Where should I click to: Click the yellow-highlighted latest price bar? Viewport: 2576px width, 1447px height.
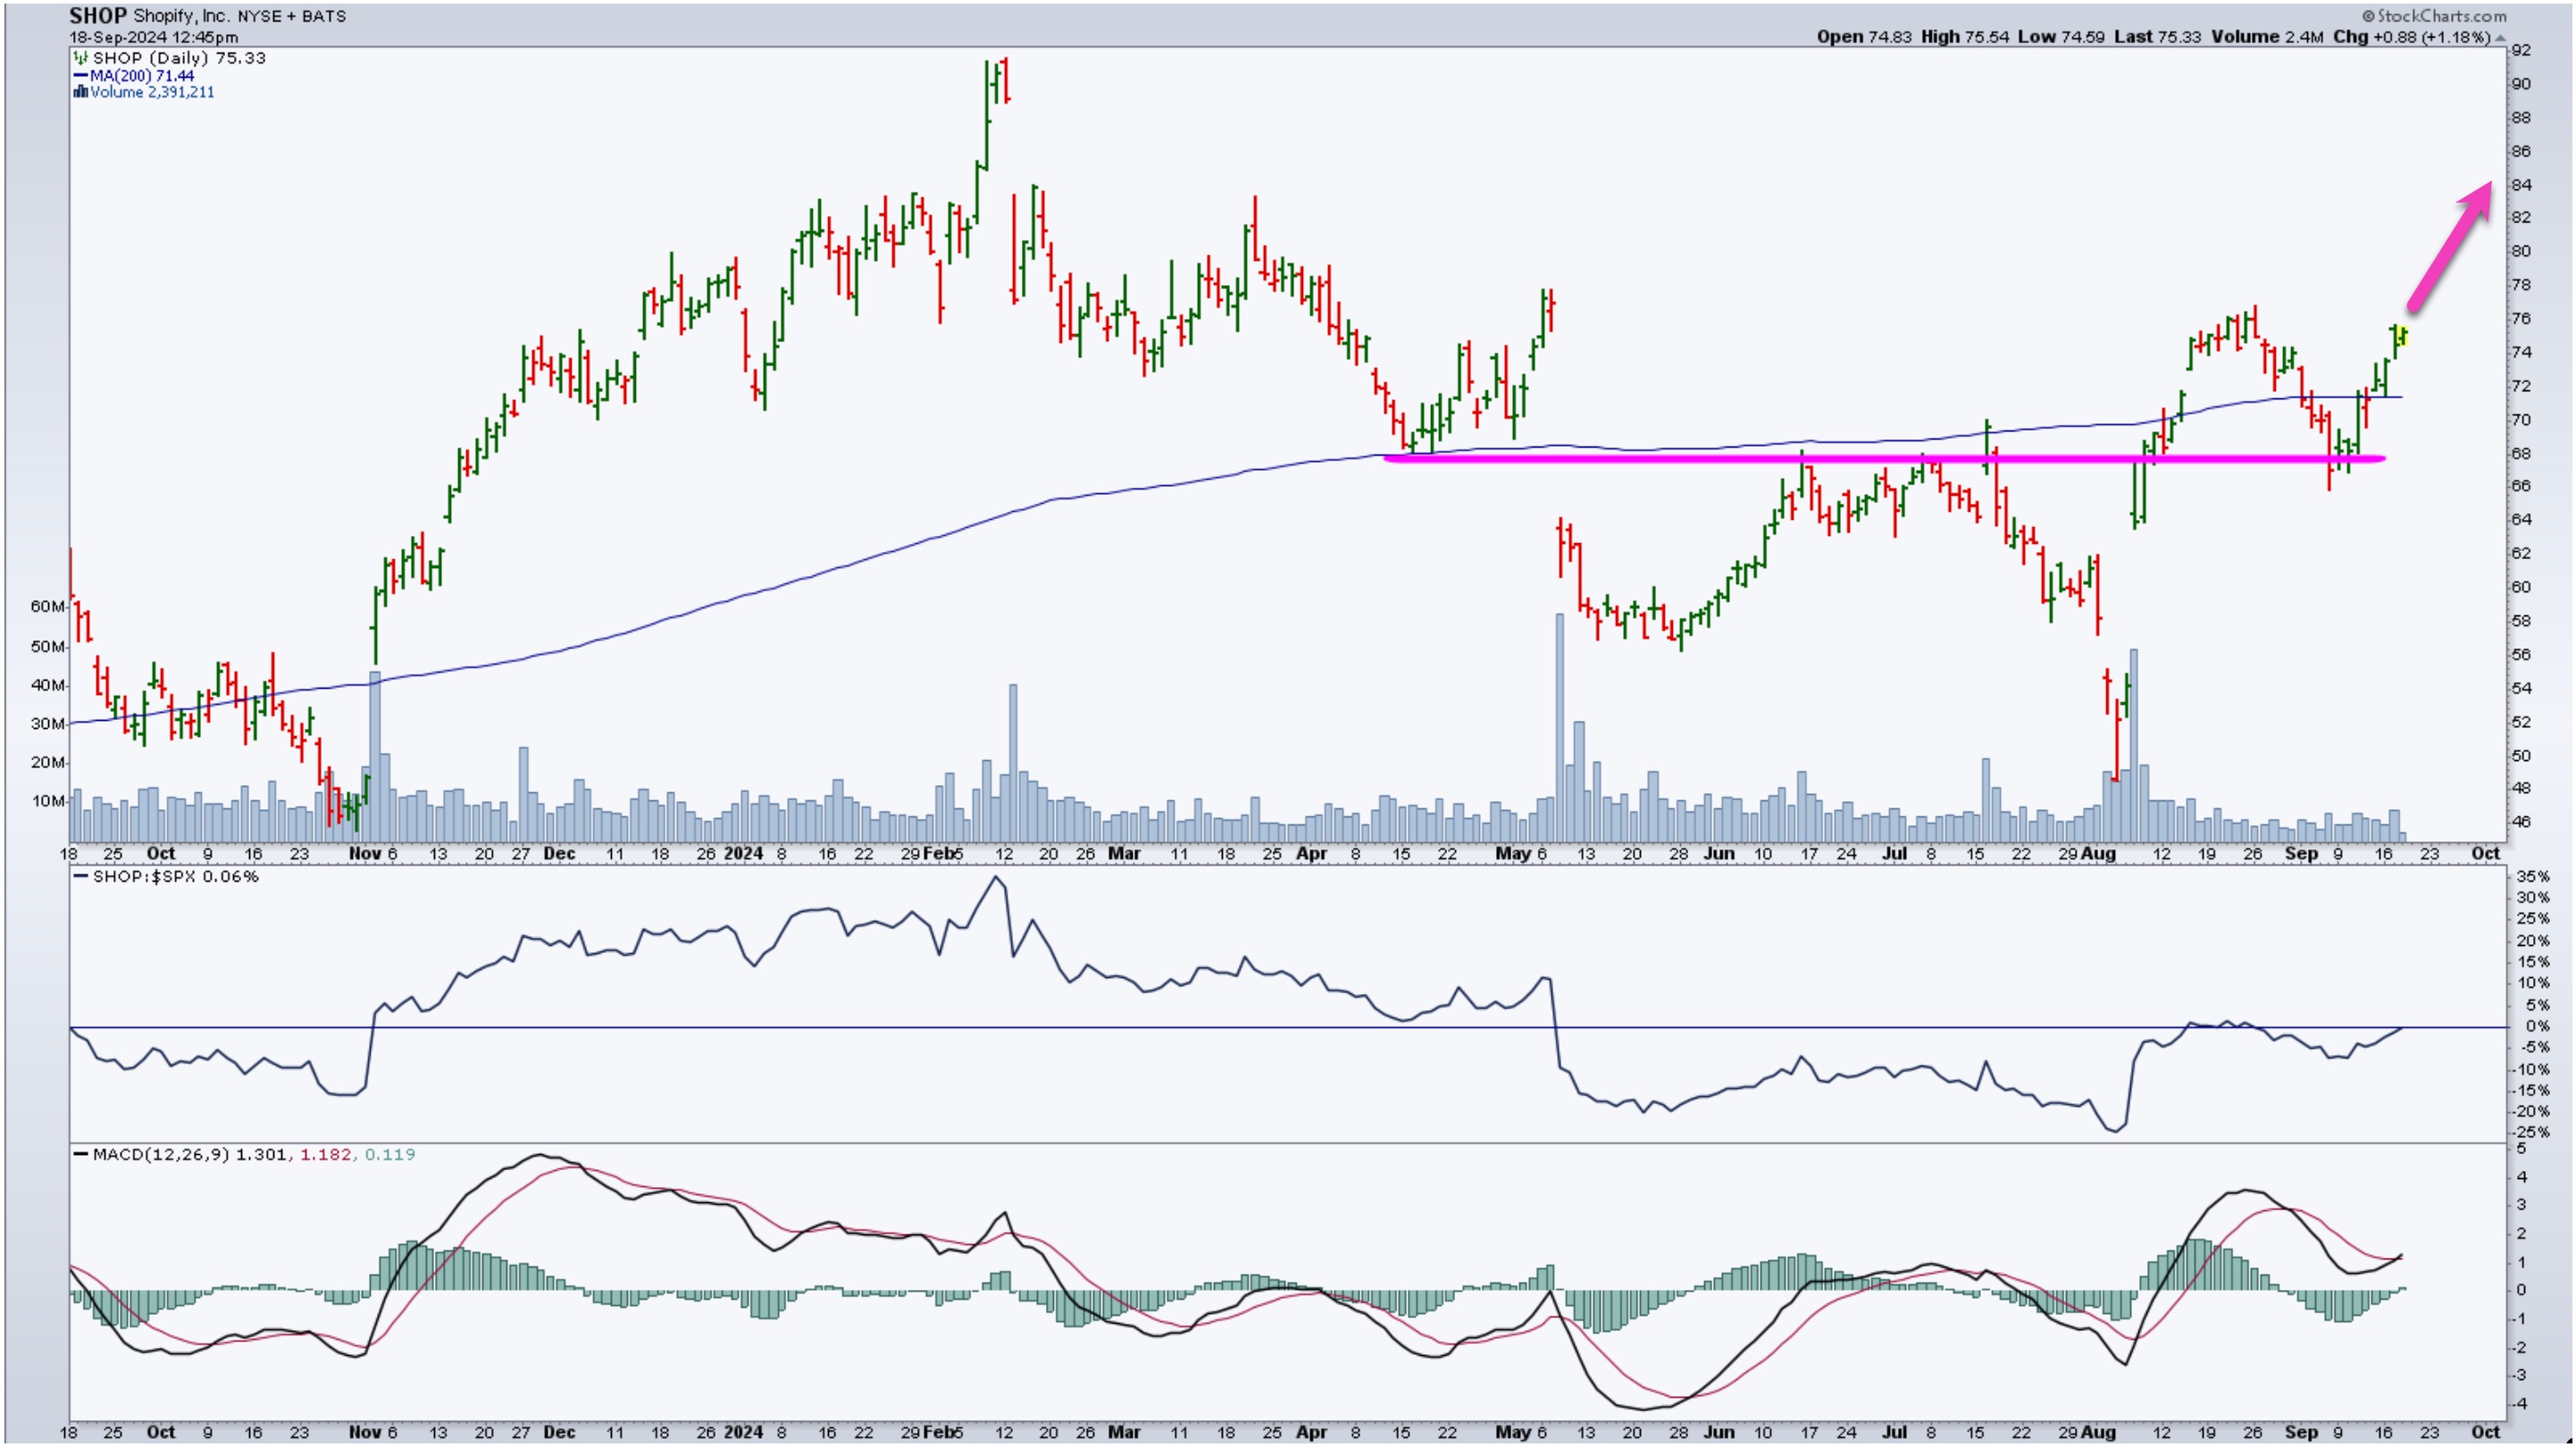pyautogui.click(x=2403, y=336)
